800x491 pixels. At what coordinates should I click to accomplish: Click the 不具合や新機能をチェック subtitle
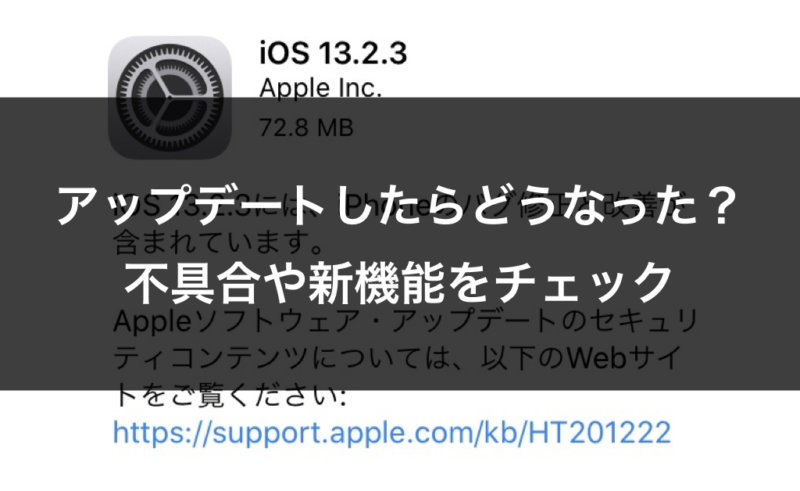pyautogui.click(x=398, y=282)
